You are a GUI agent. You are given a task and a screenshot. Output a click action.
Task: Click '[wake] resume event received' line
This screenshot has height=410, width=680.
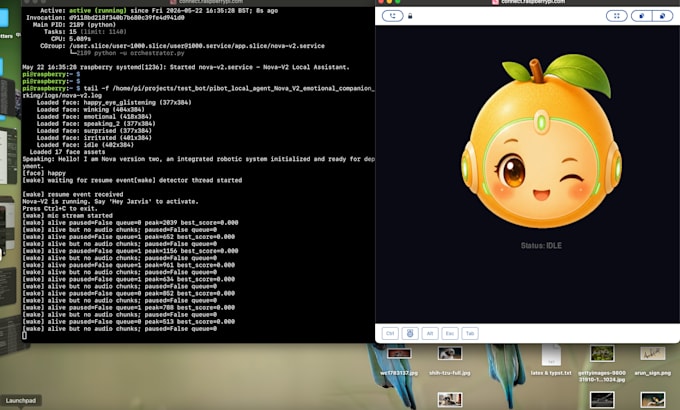(x=72, y=194)
